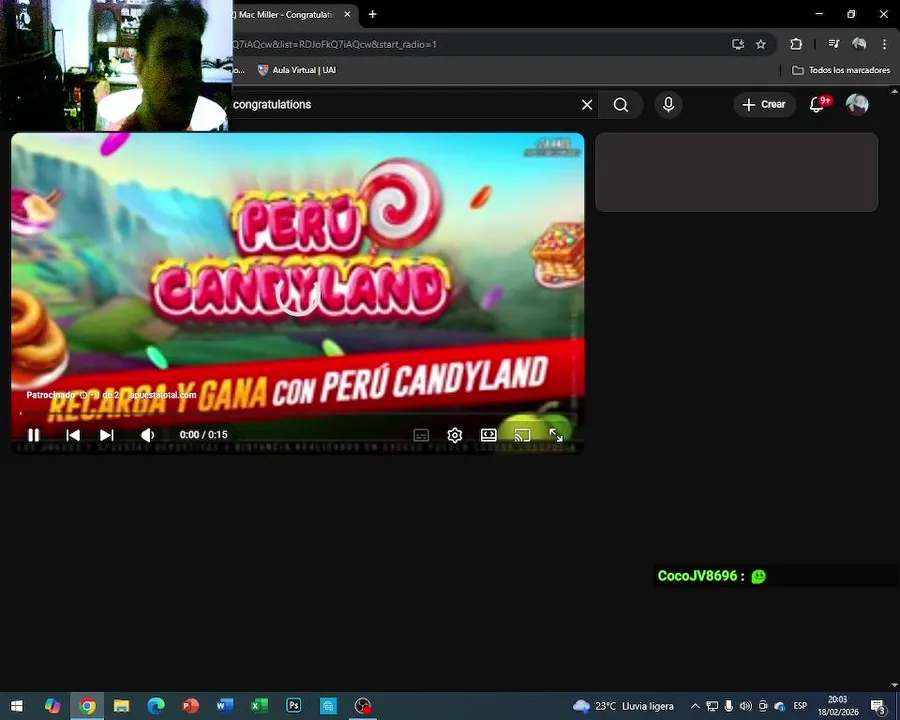Toggle subtitles in the video player

pyautogui.click(x=421, y=435)
